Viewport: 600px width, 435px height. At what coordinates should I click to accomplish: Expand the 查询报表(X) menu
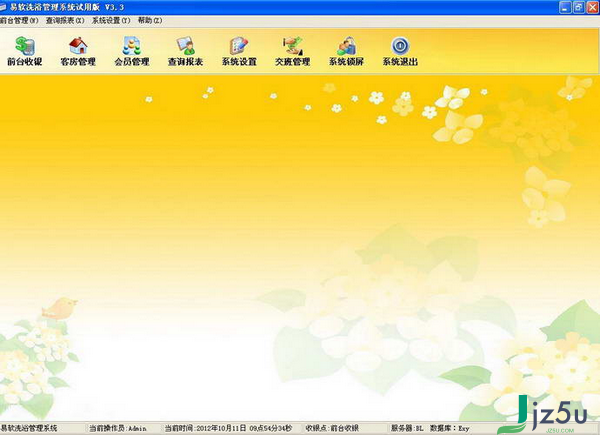pos(65,20)
